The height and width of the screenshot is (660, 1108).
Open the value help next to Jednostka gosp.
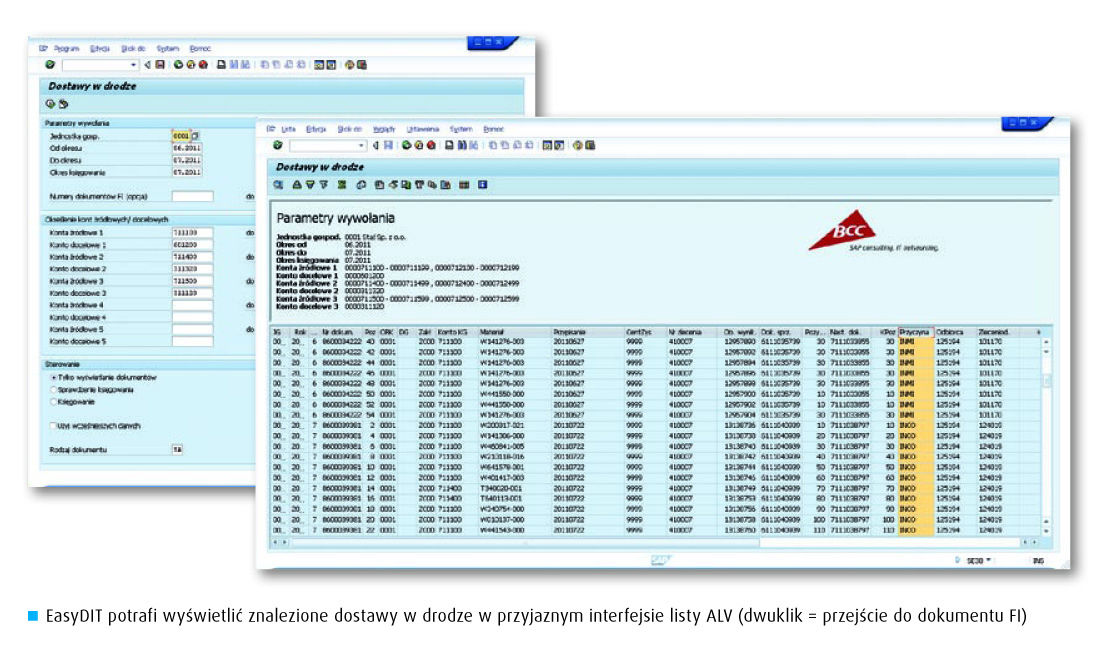point(197,135)
